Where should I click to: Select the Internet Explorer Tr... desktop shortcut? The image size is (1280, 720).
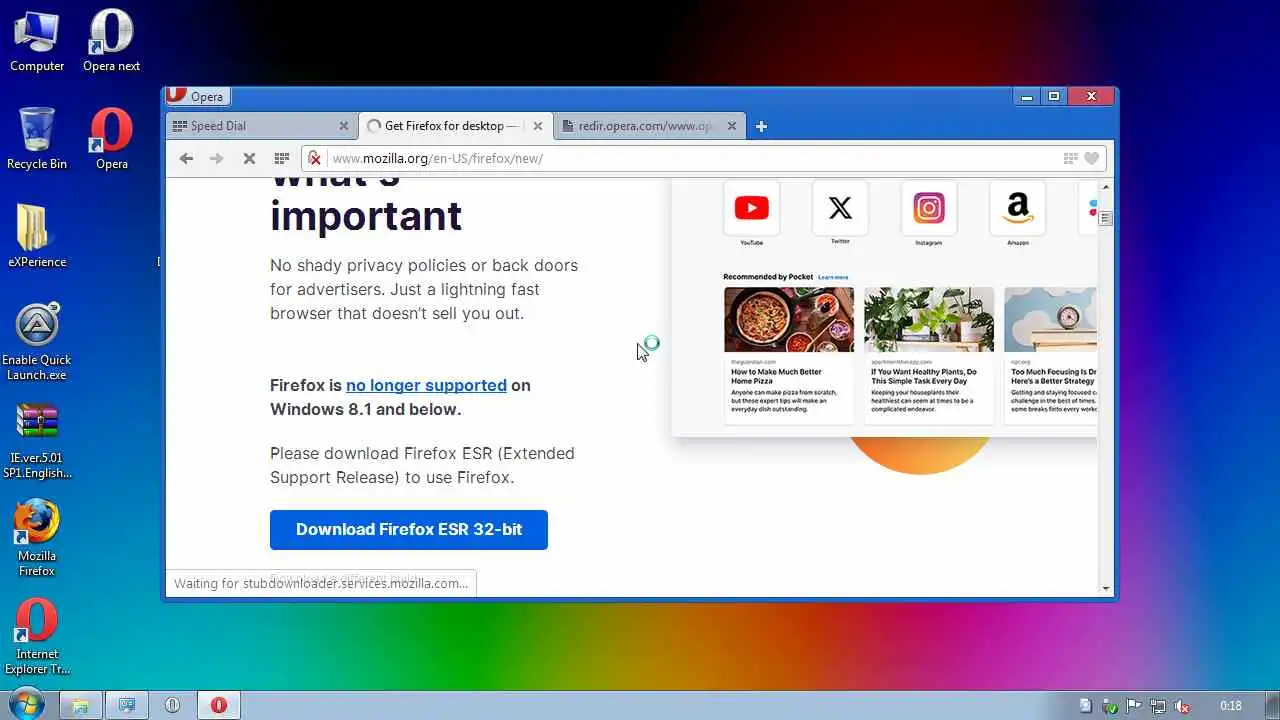(x=37, y=637)
